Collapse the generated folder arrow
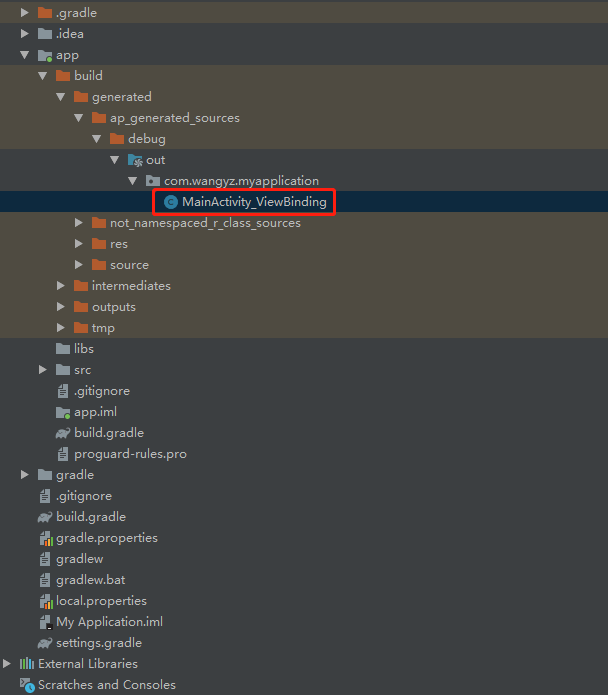This screenshot has width=608, height=695. pyautogui.click(x=61, y=97)
